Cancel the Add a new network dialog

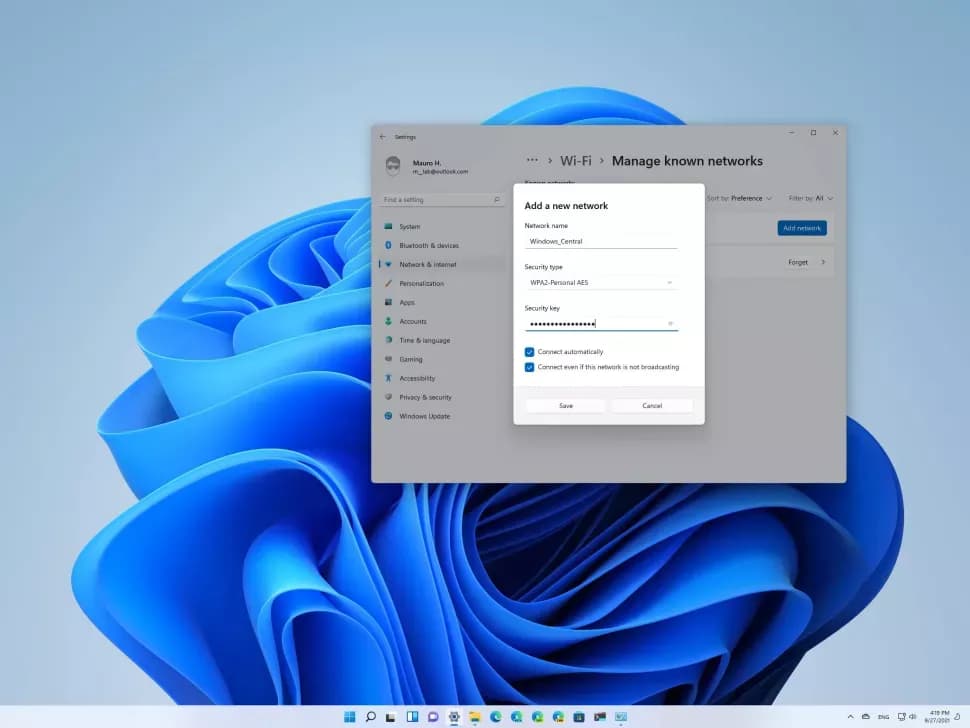(x=652, y=406)
